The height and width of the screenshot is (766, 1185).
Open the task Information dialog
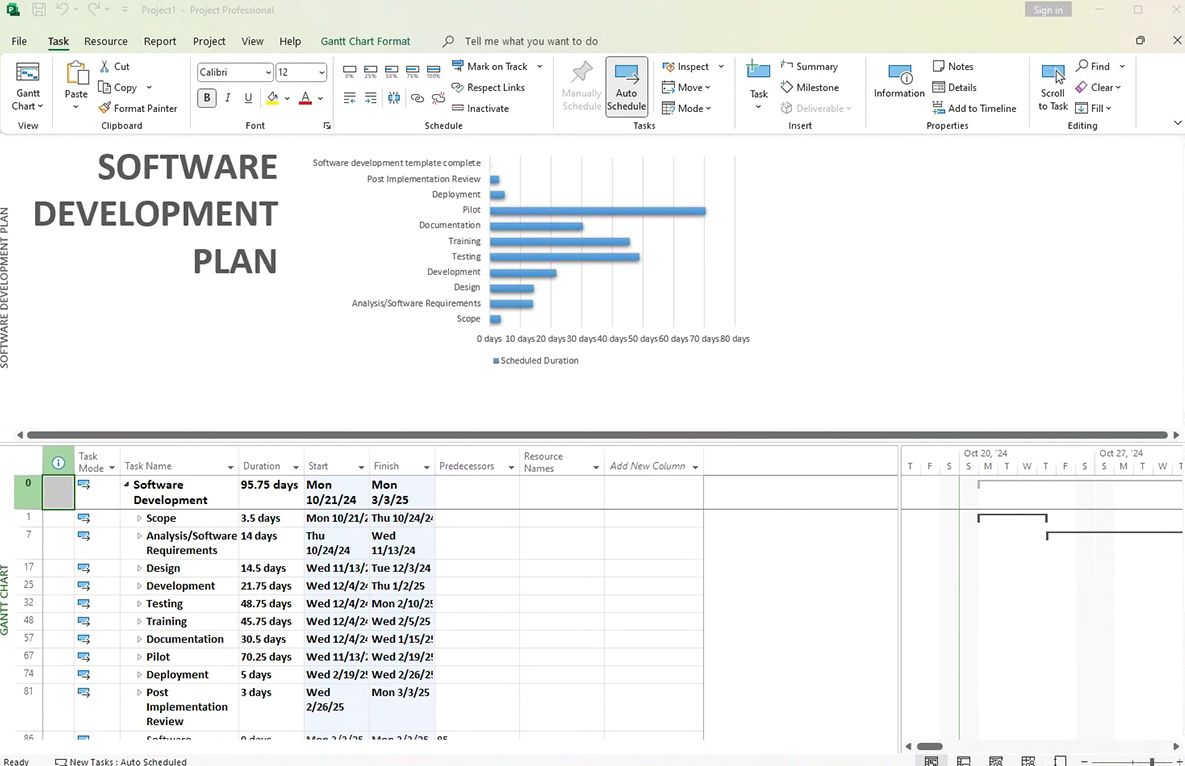point(899,80)
